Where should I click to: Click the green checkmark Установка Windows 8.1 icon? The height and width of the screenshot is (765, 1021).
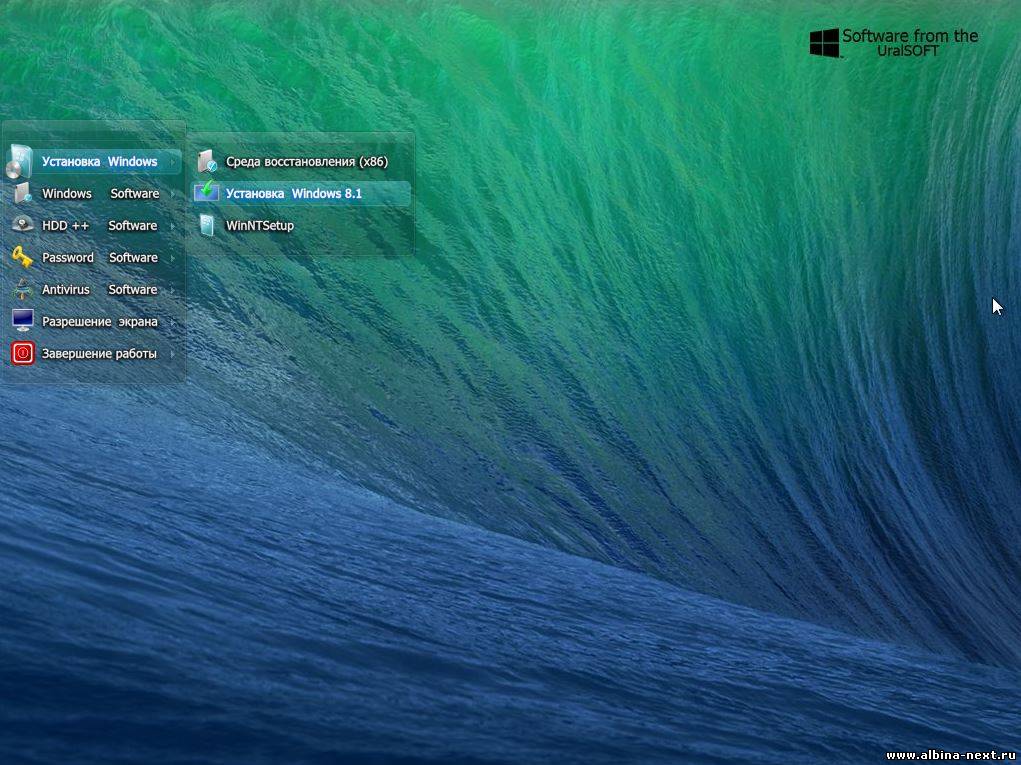[207, 191]
